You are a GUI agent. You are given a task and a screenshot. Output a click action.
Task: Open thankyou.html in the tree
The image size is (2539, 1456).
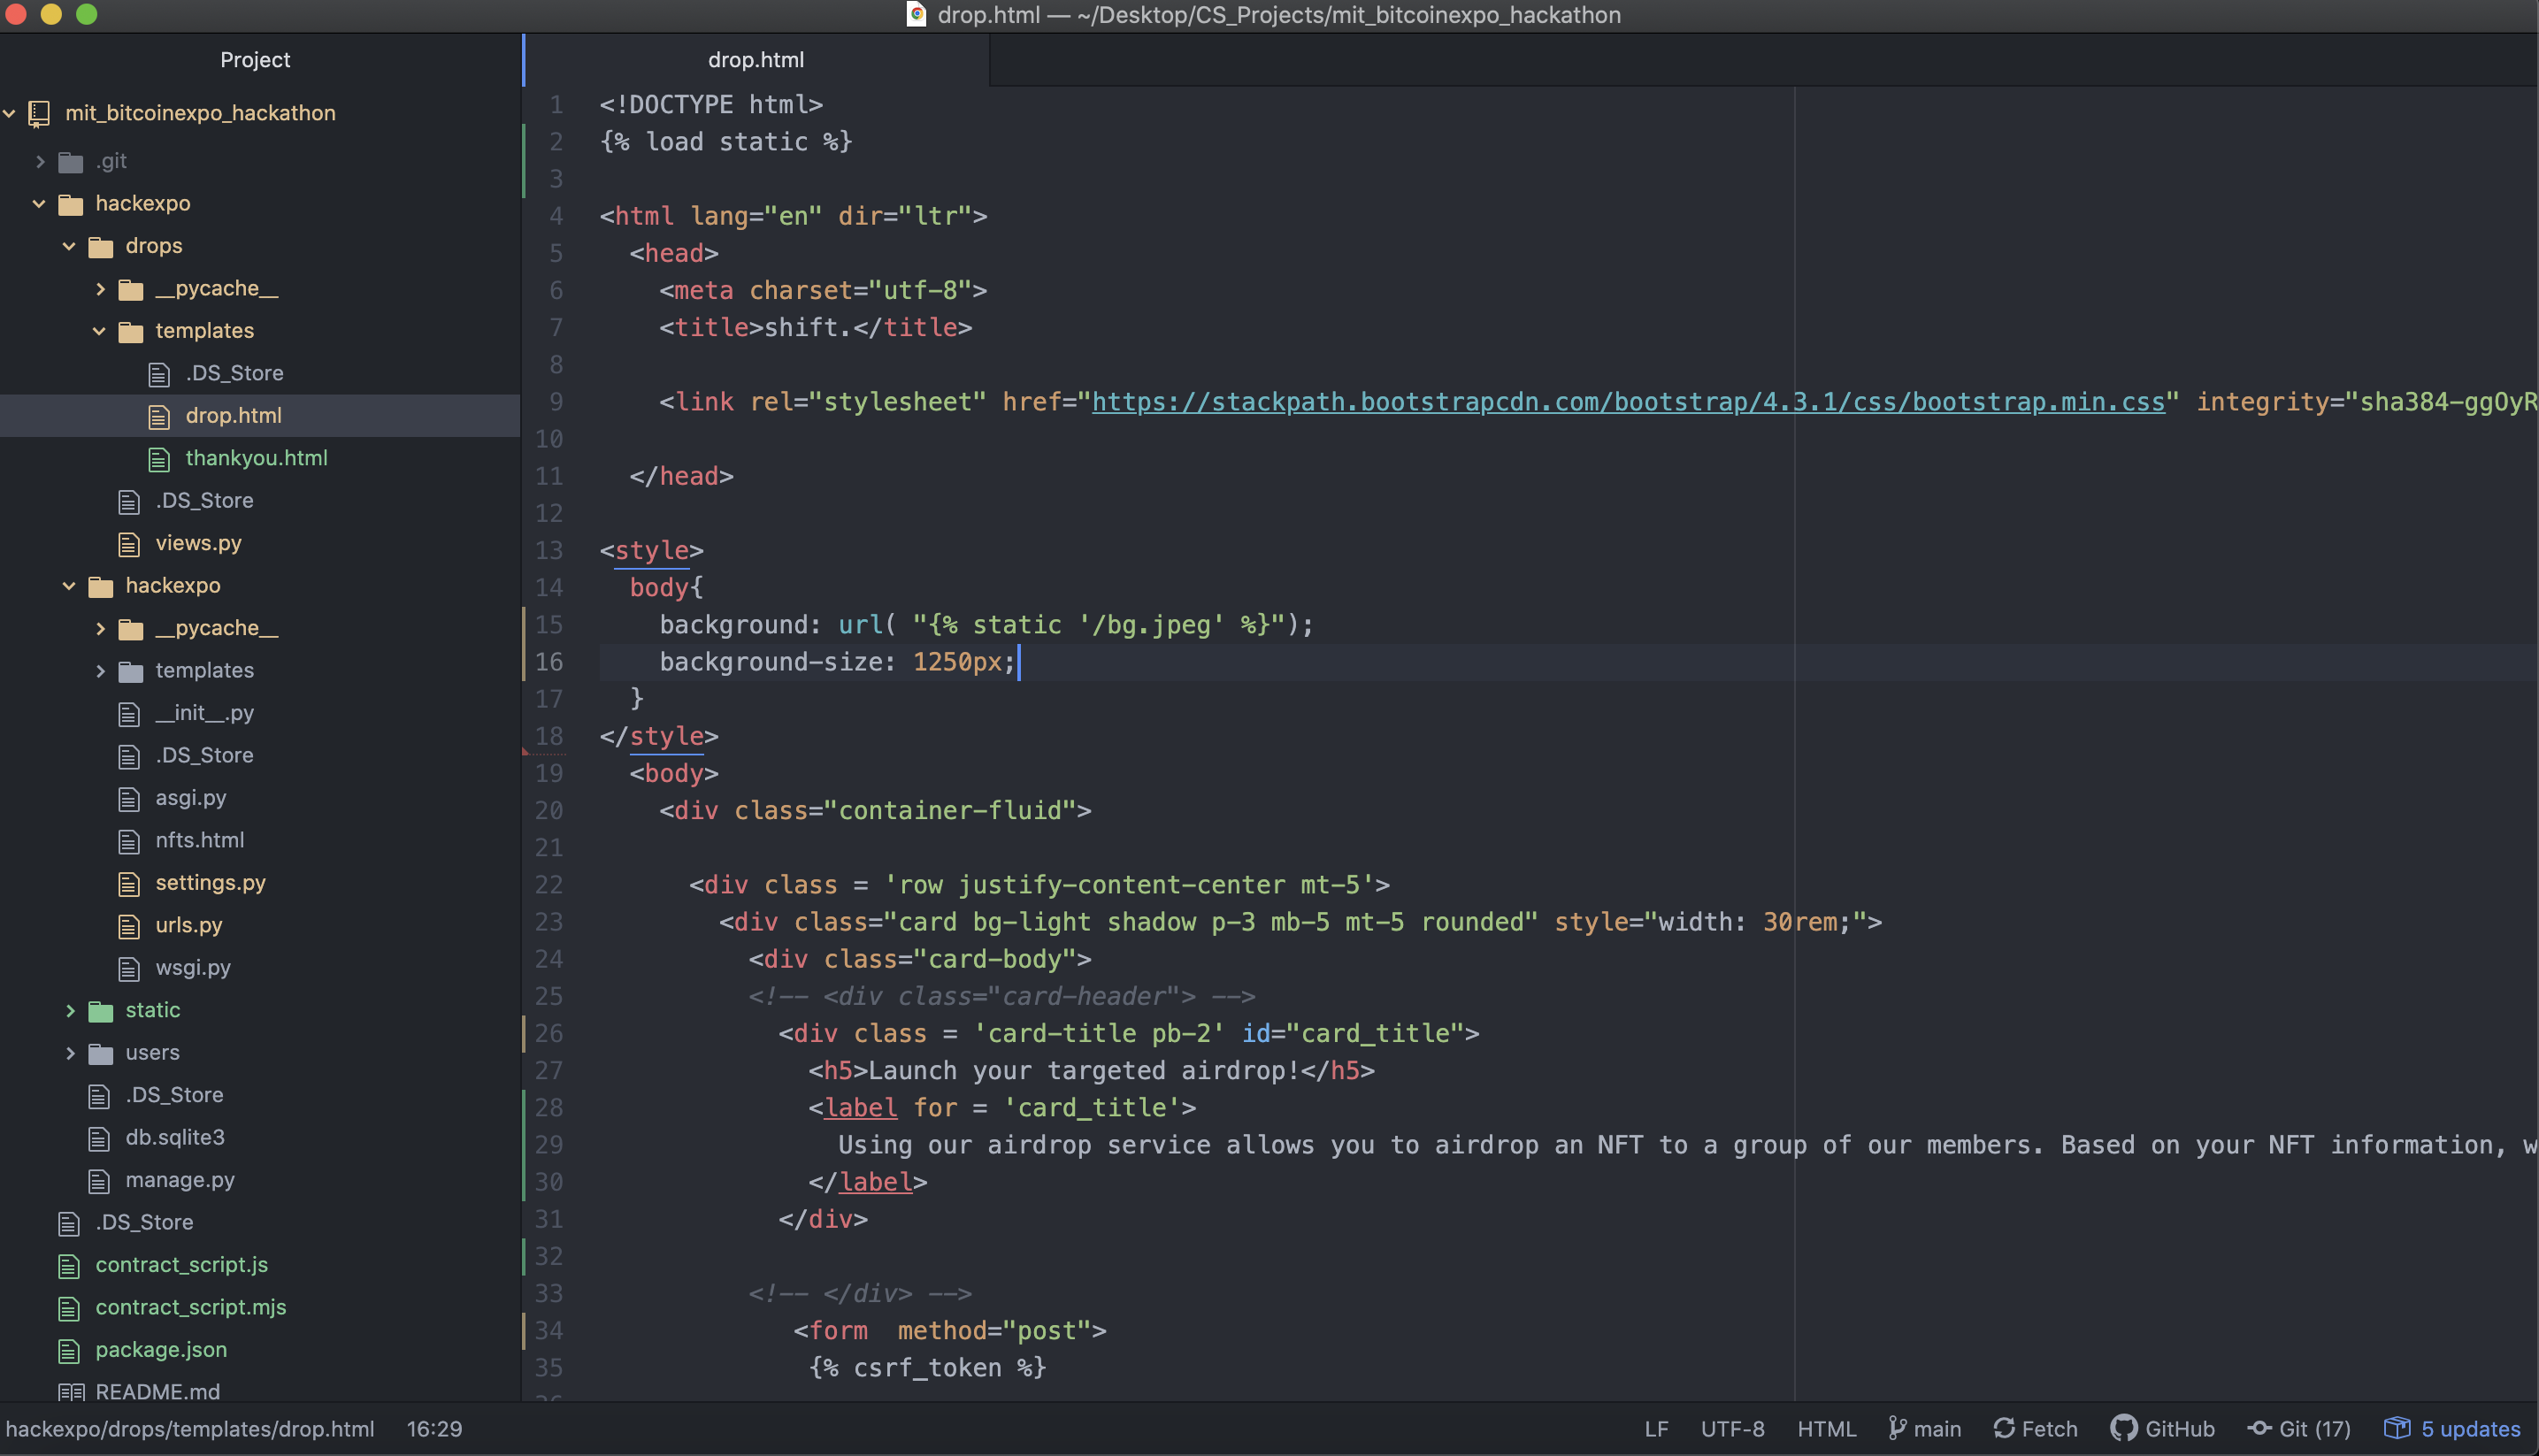click(256, 458)
